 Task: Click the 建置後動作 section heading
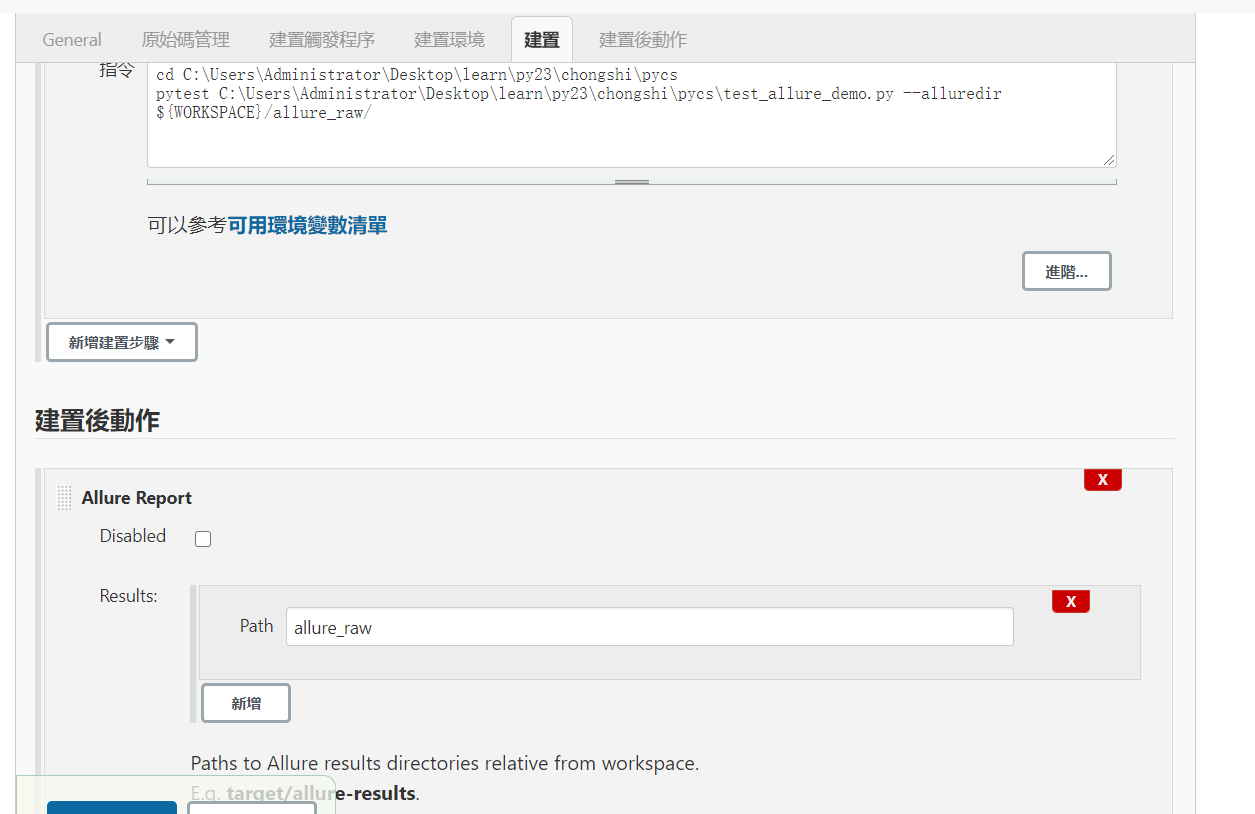point(97,420)
